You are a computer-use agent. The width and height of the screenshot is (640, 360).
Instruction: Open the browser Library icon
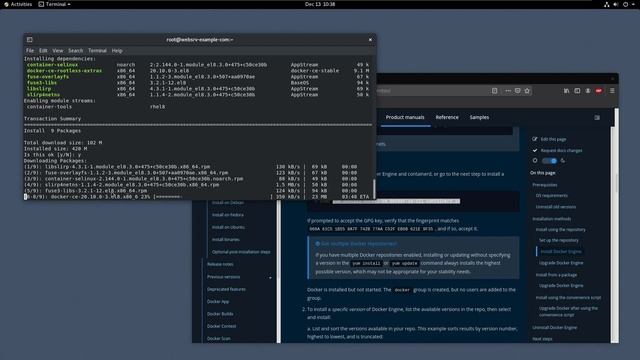(x=566, y=91)
